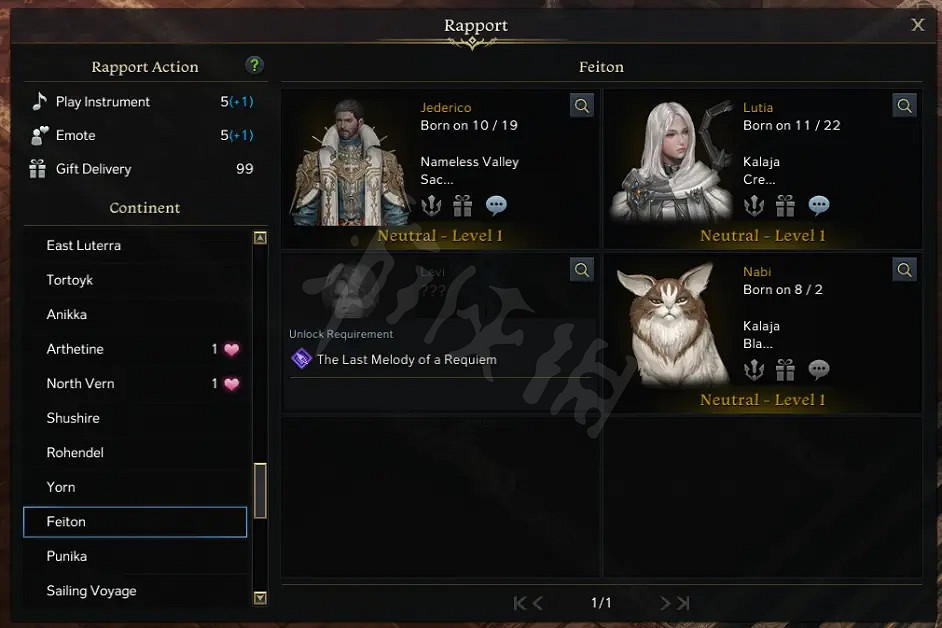The width and height of the screenshot is (942, 628).
Task: Click the continent list scroll-down arrow
Action: 260,597
